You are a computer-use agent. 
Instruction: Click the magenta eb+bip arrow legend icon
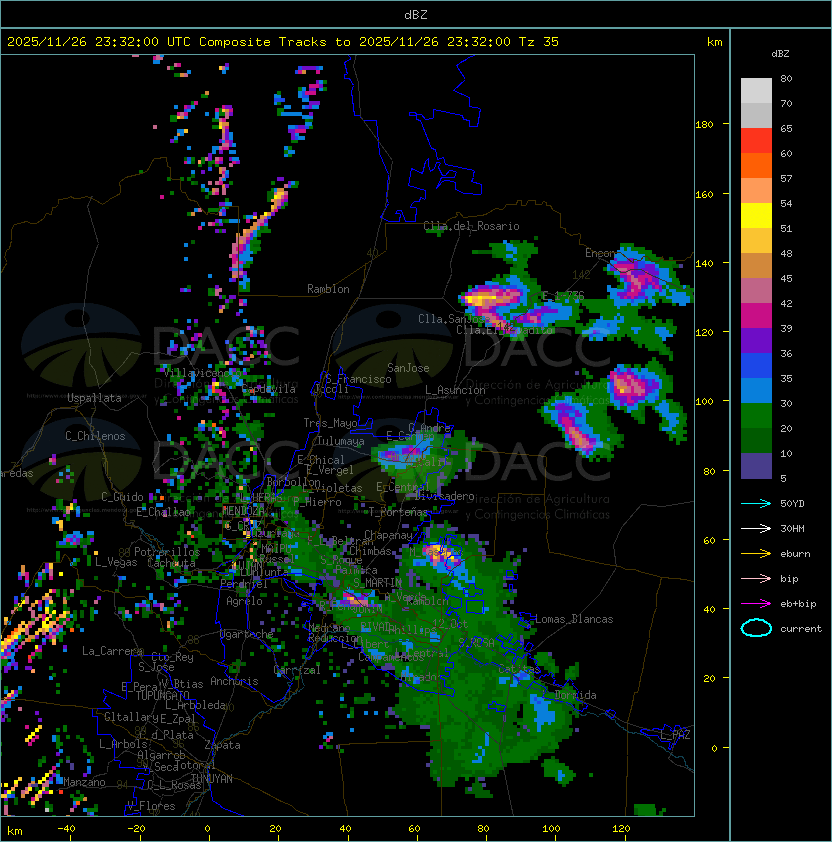point(756,604)
